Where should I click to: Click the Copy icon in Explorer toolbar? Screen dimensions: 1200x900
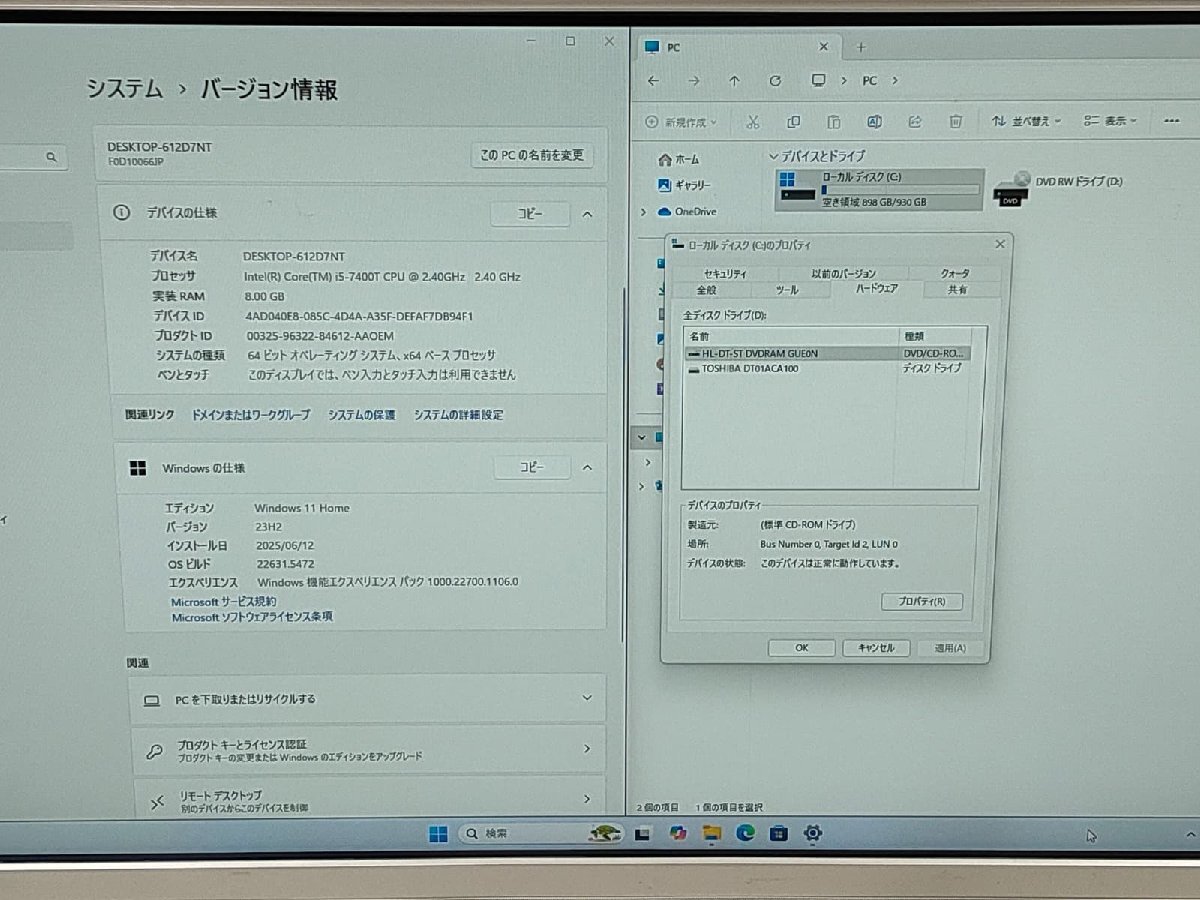click(793, 121)
